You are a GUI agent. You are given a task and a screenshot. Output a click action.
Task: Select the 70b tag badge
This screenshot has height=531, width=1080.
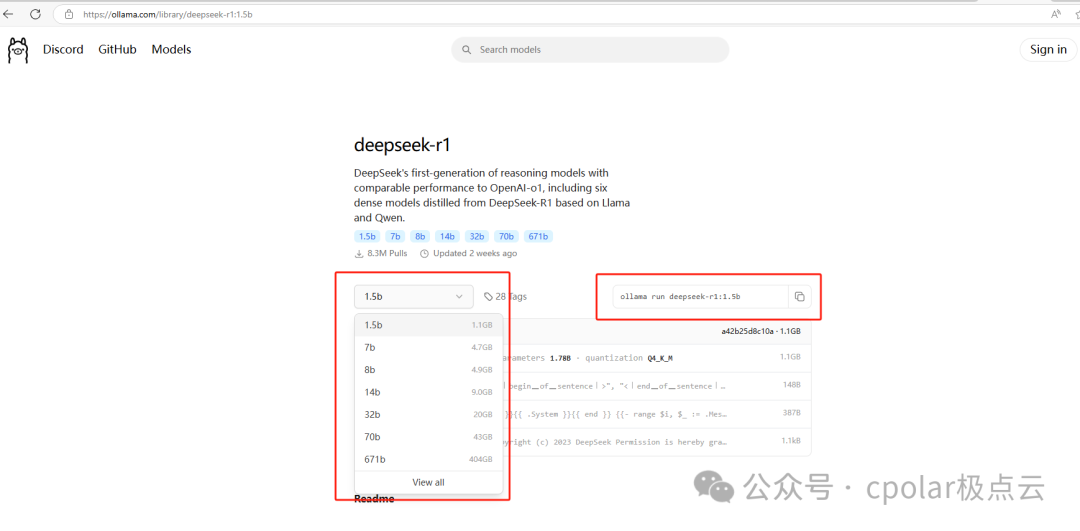tap(506, 236)
